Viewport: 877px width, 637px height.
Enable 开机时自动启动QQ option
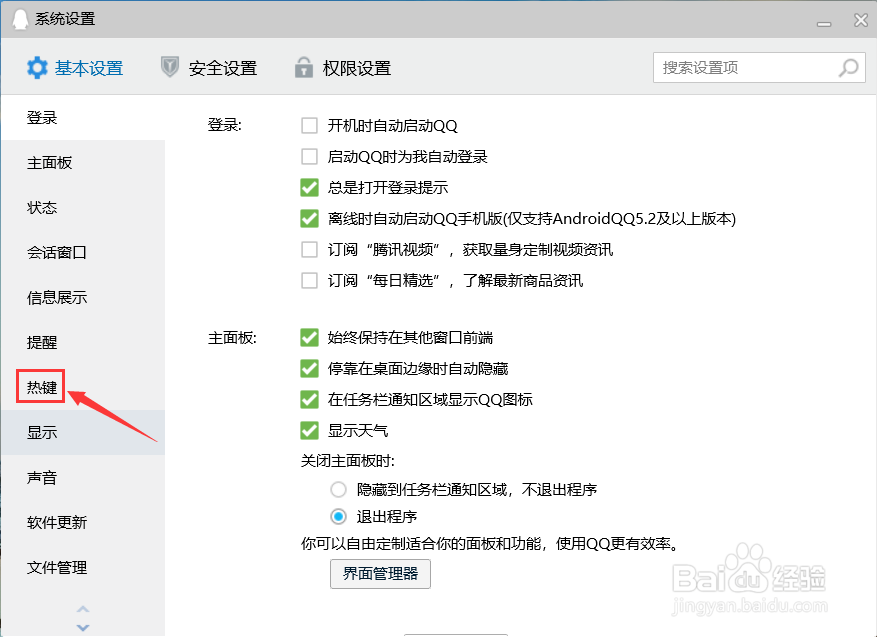click(x=310, y=125)
